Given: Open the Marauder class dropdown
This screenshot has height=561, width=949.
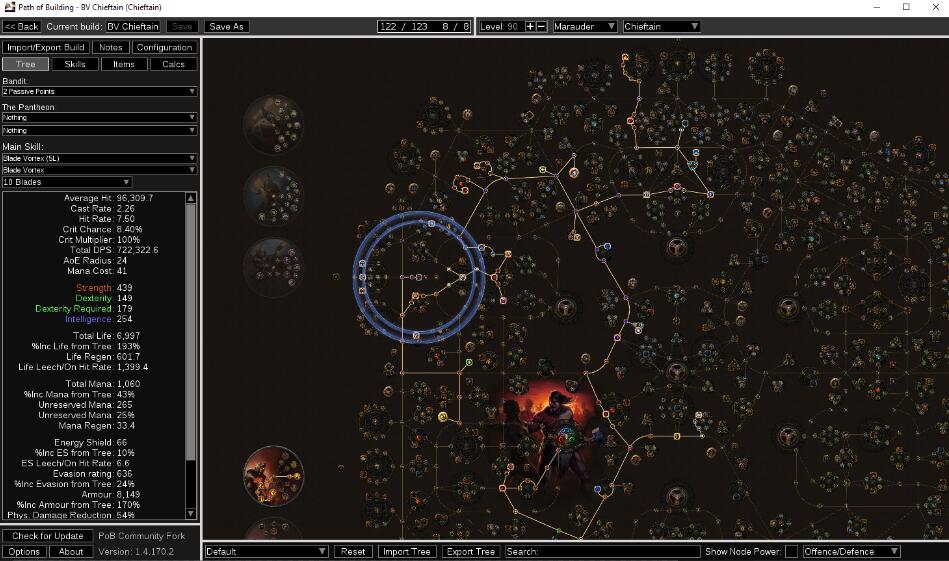Looking at the screenshot, I should pos(585,27).
